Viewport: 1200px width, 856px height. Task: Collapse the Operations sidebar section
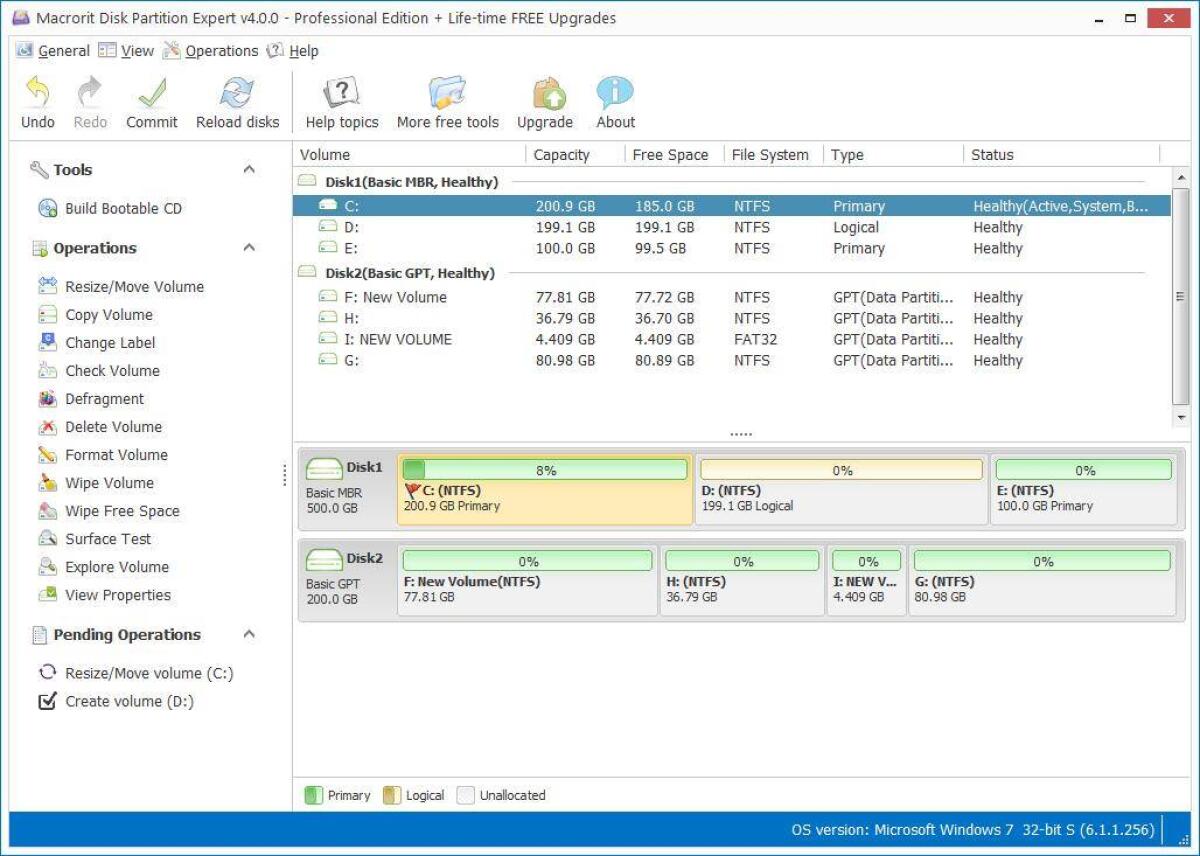pos(250,248)
